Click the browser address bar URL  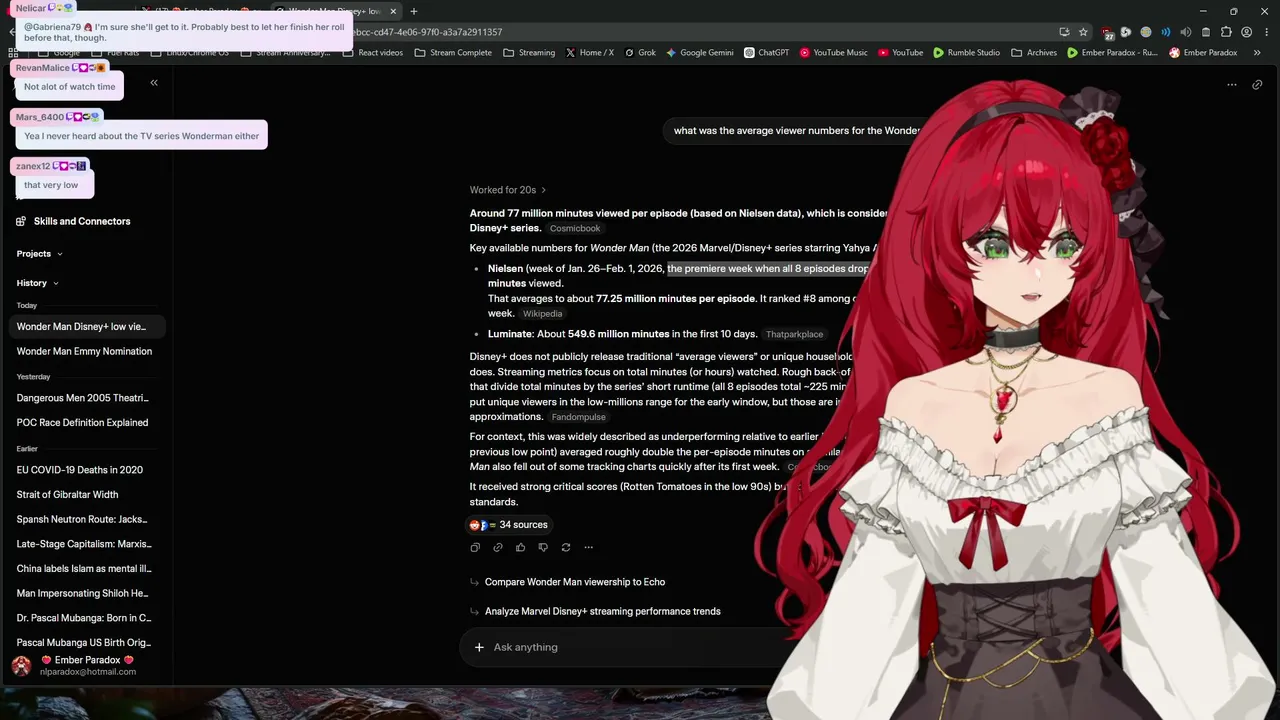[x=428, y=32]
